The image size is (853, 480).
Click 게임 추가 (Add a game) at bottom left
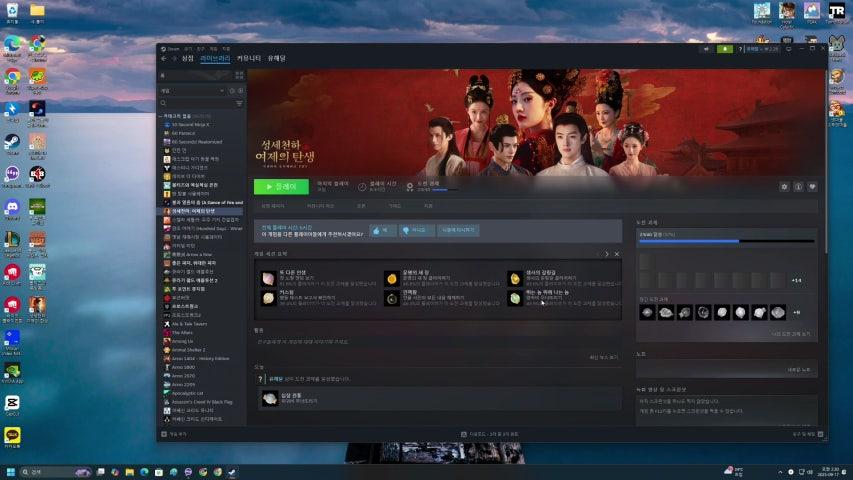[x=174, y=434]
